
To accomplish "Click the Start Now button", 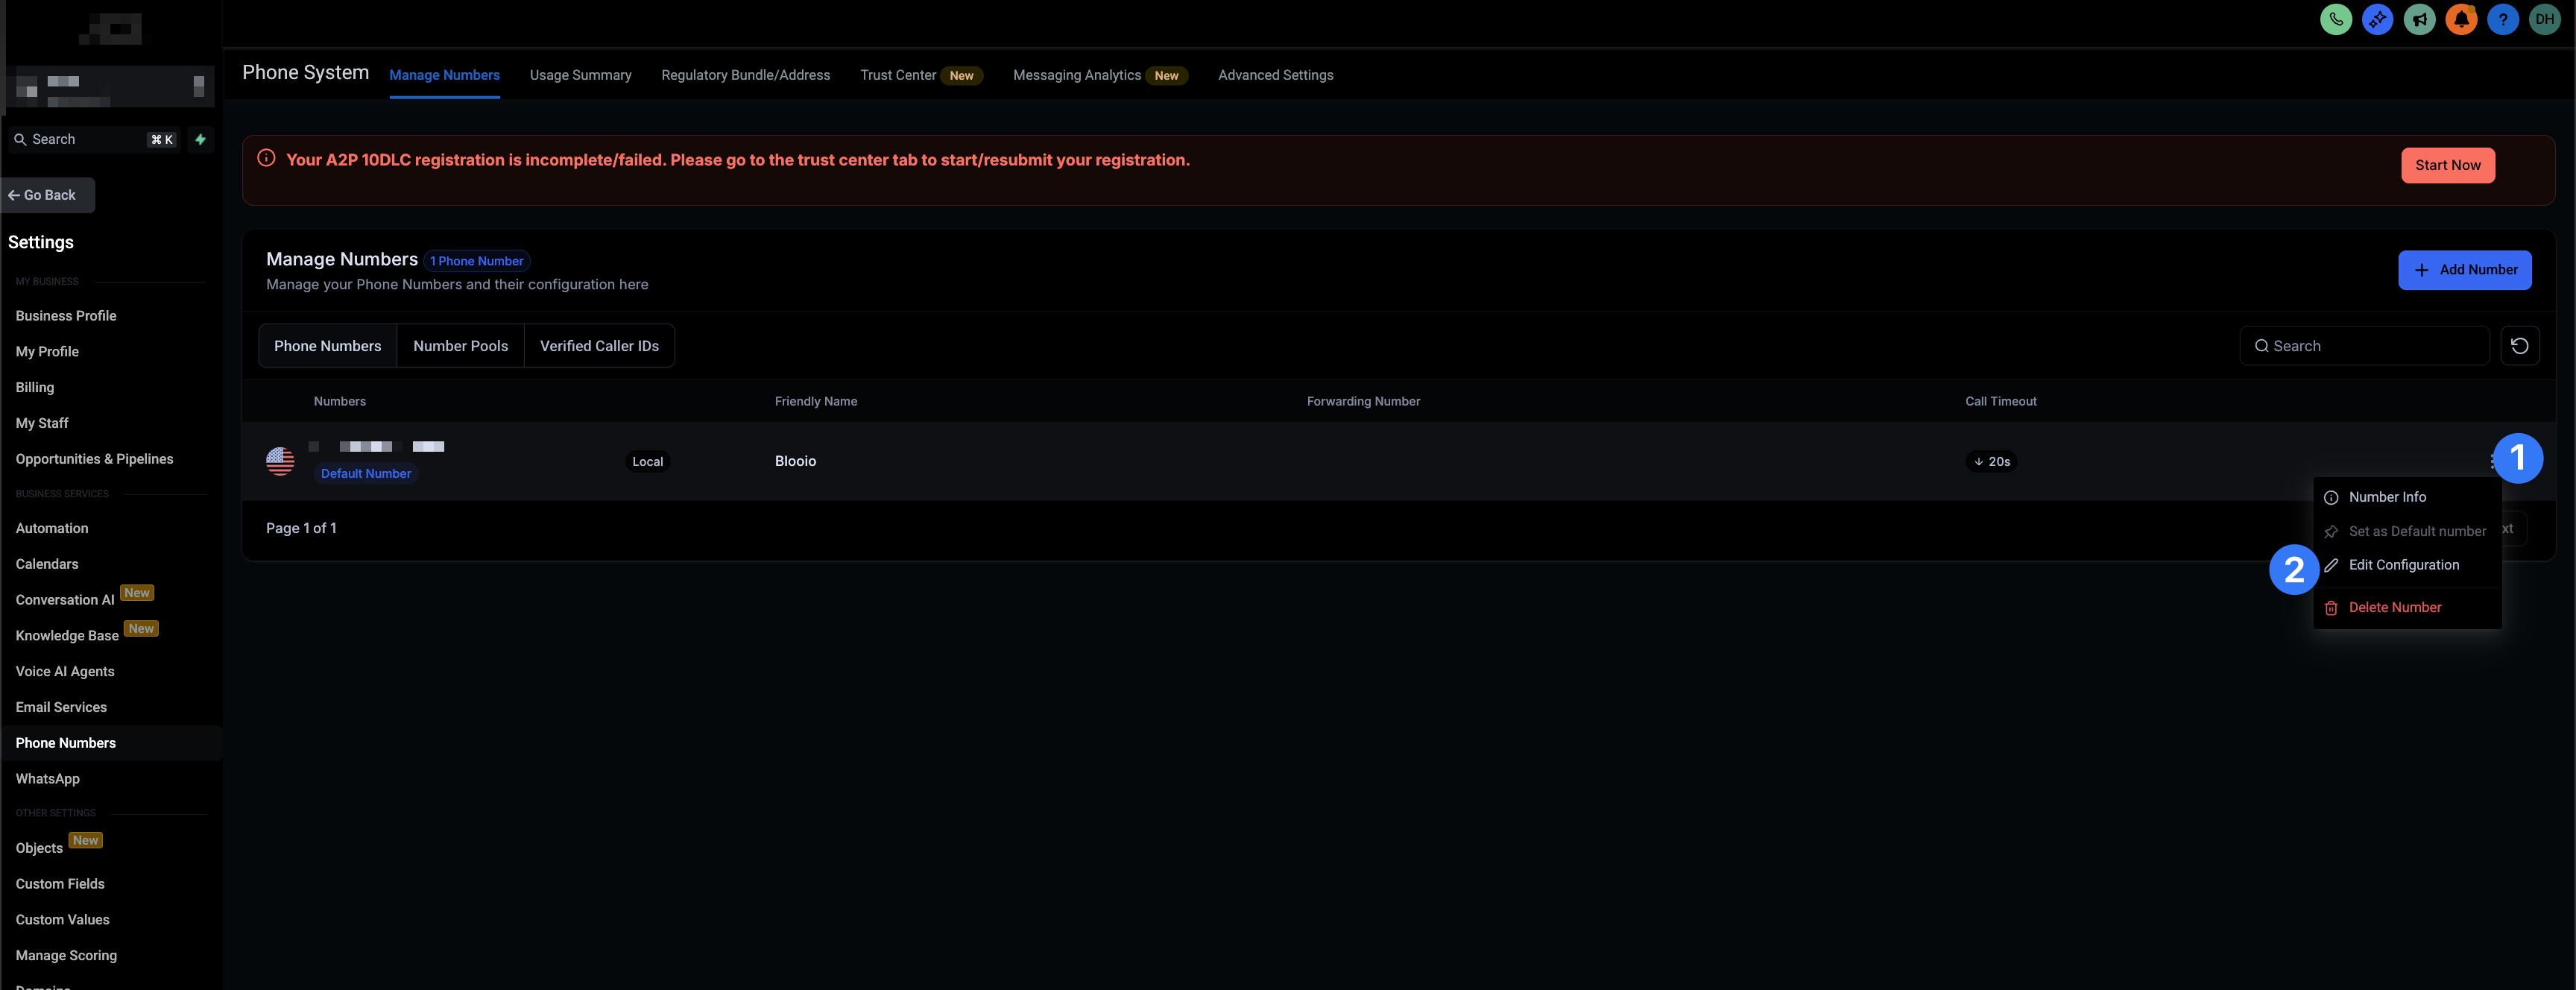I will pyautogui.click(x=2447, y=165).
